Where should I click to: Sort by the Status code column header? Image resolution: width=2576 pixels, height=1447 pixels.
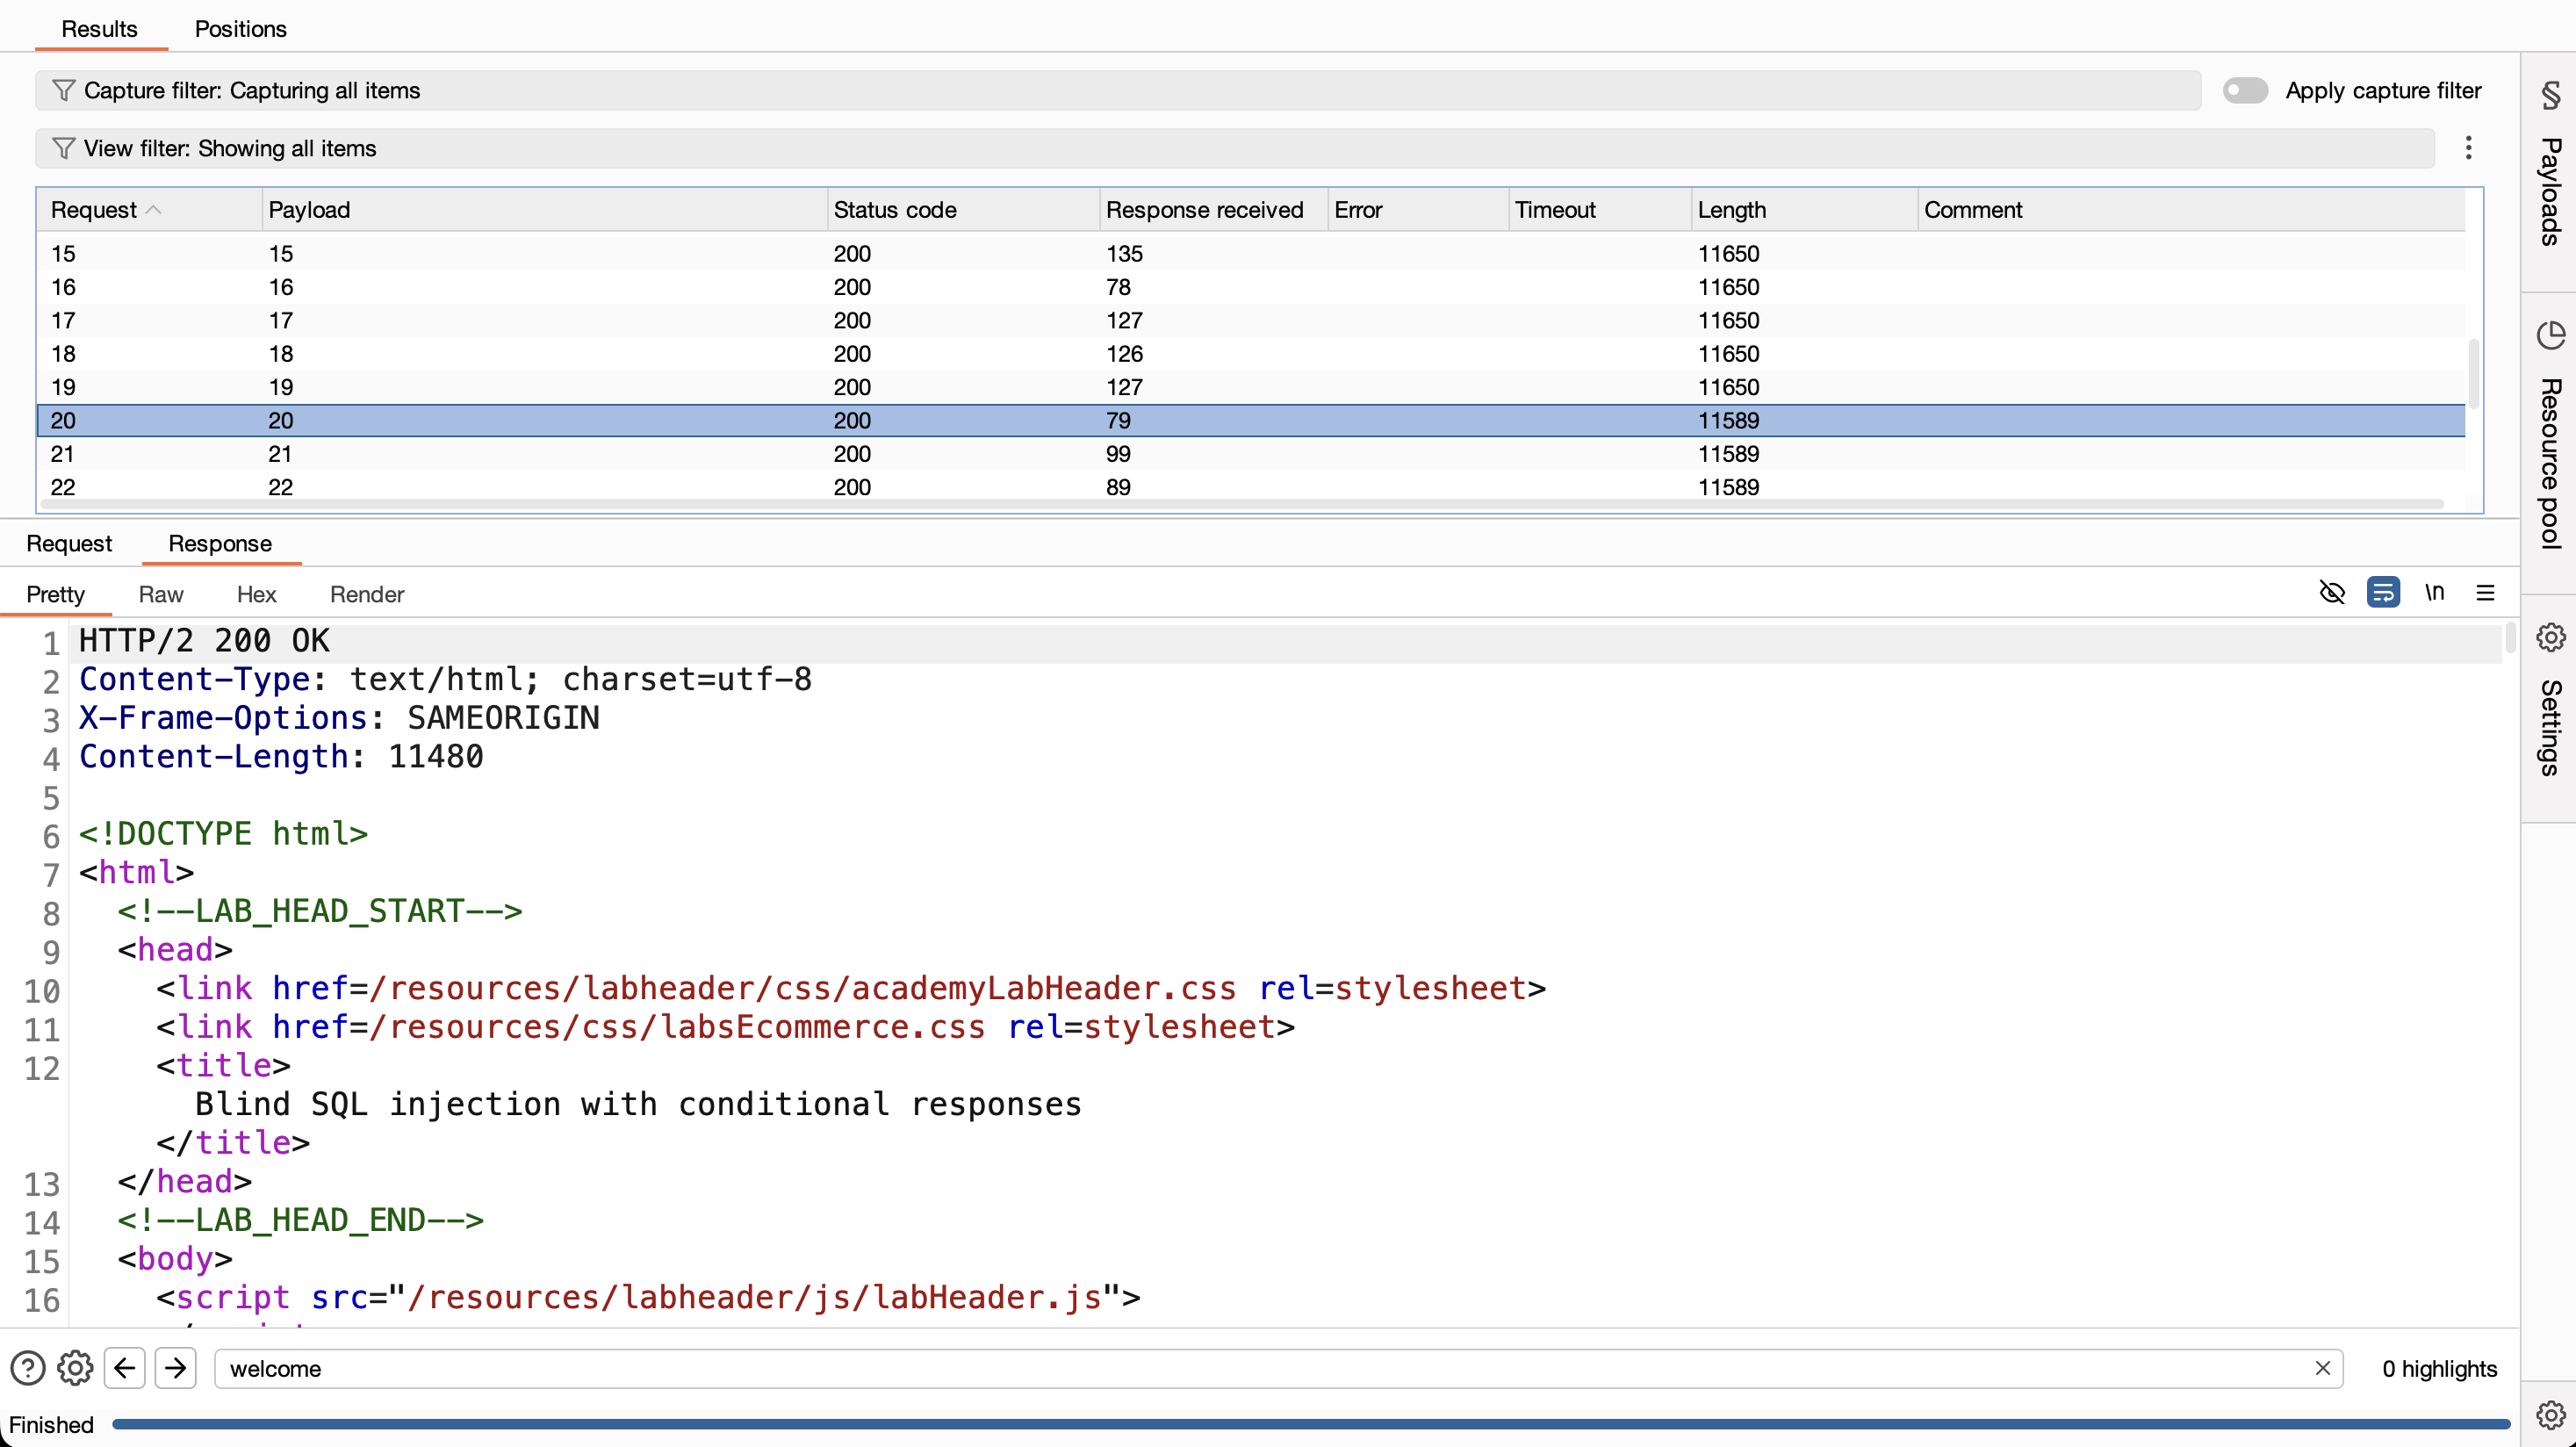tap(963, 210)
